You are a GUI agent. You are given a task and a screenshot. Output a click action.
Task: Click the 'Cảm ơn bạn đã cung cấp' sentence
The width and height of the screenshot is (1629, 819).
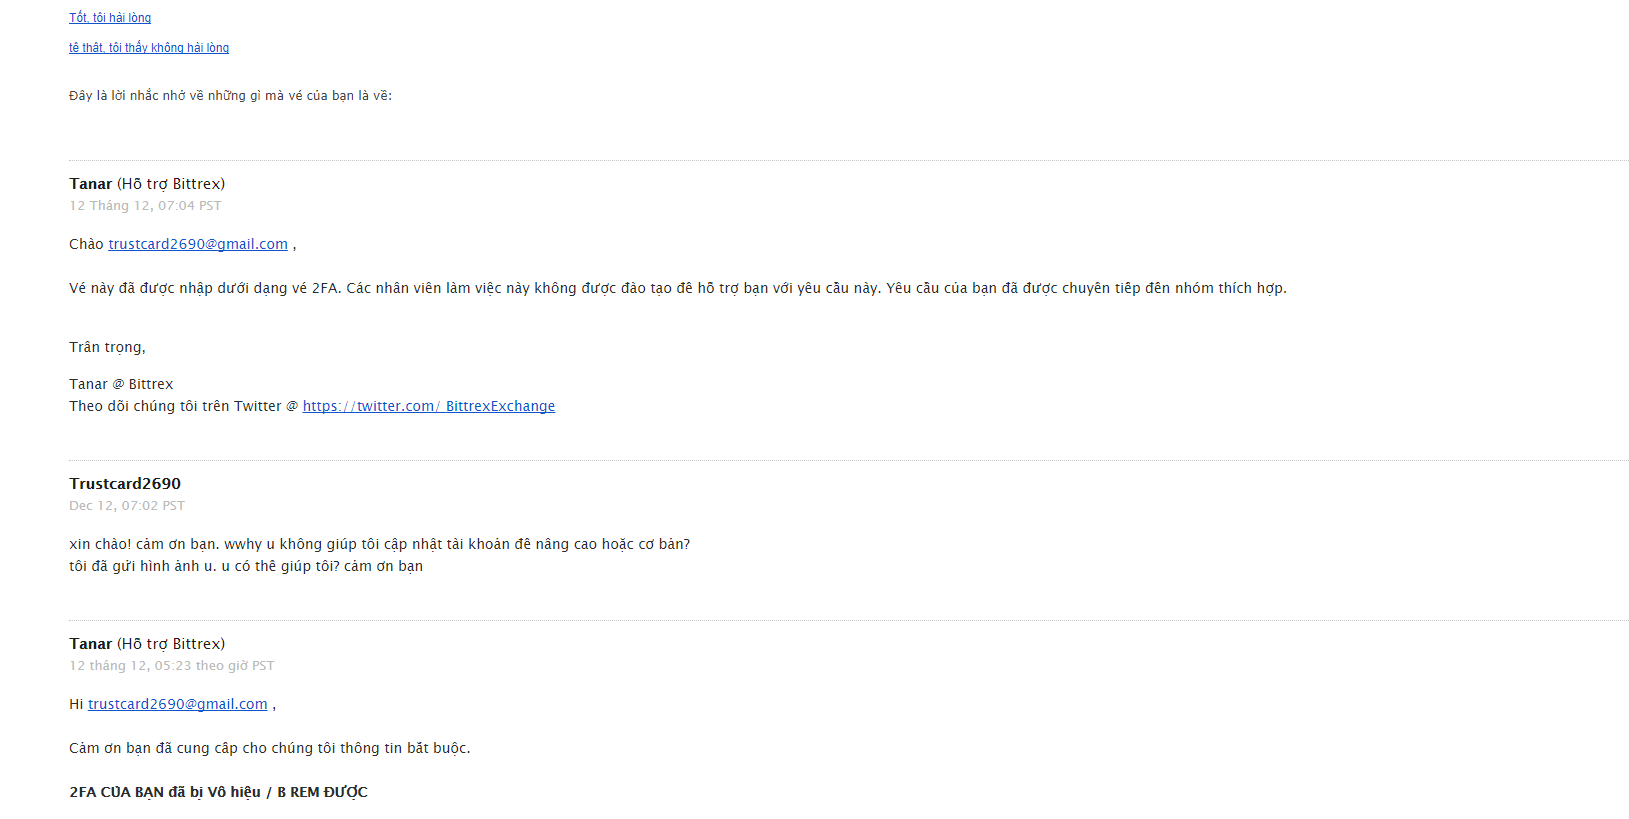[x=269, y=748]
